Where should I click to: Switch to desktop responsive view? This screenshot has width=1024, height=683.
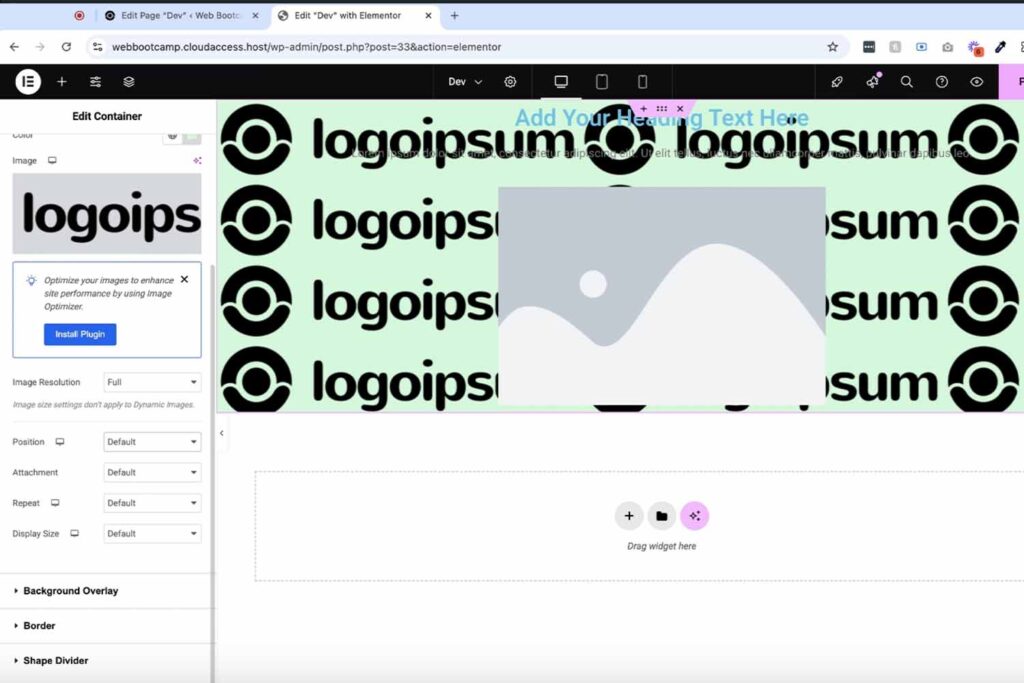[561, 82]
